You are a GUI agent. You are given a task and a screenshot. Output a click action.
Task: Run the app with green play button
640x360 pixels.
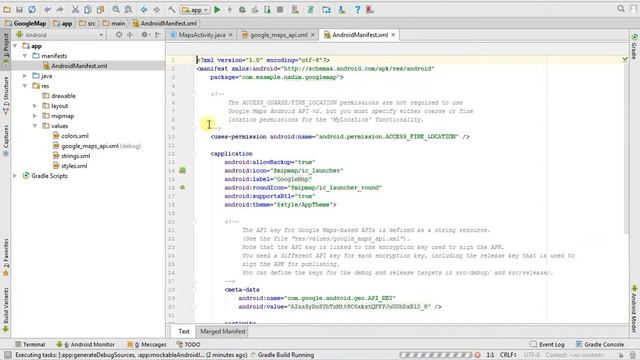tap(217, 9)
